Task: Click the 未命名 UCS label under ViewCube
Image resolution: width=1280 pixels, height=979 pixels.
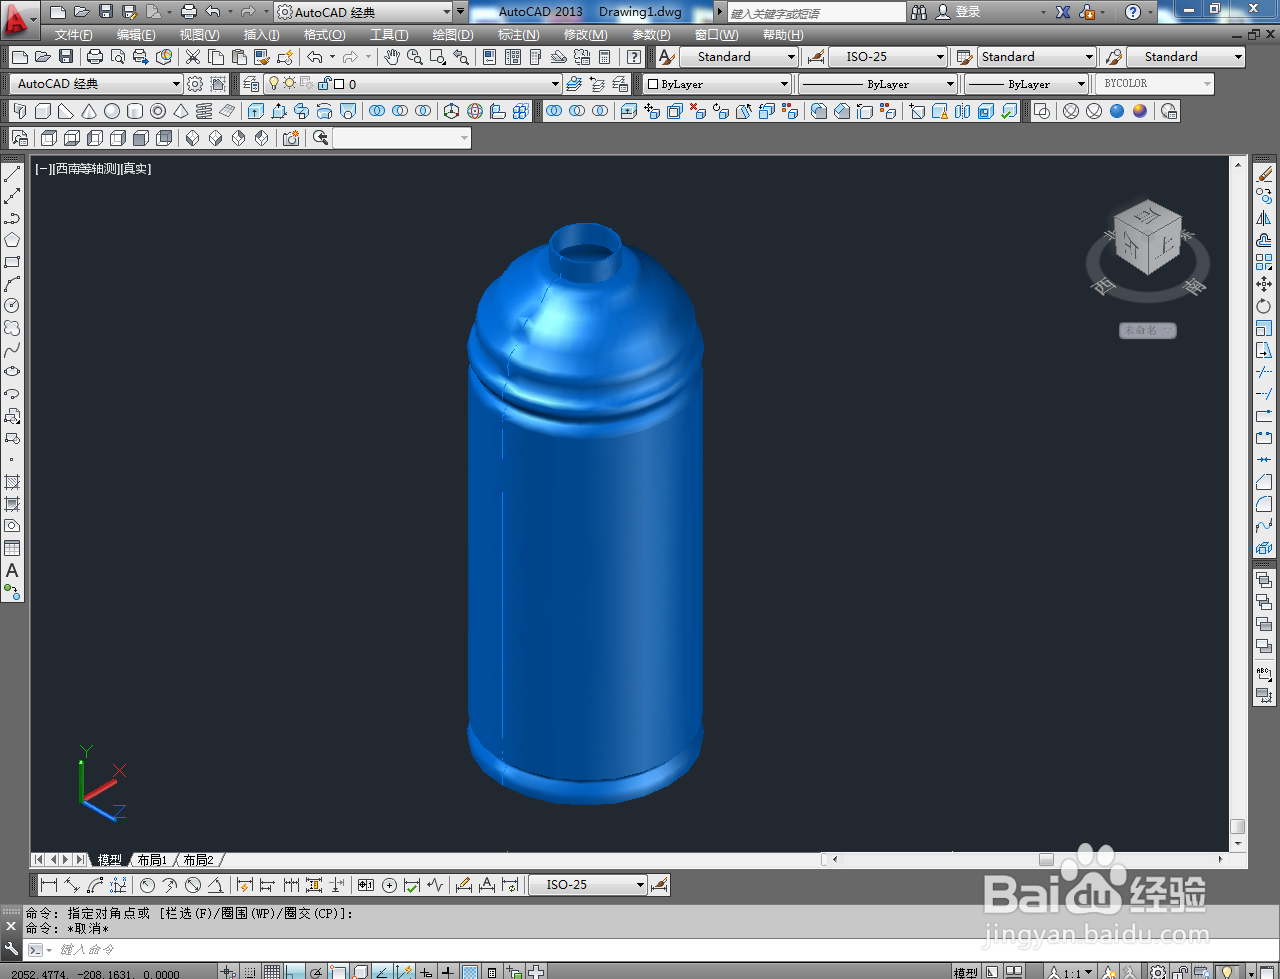Action: [x=1148, y=330]
